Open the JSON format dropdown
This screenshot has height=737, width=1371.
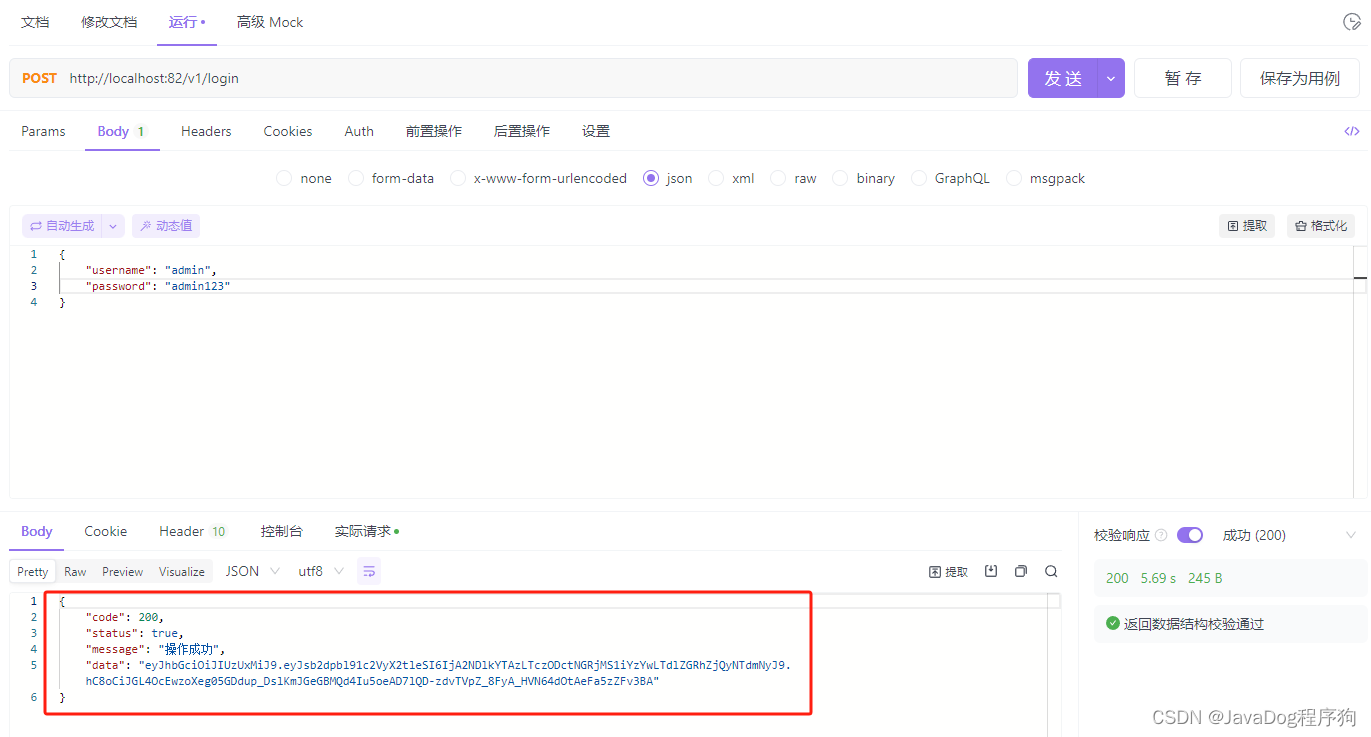tap(253, 571)
